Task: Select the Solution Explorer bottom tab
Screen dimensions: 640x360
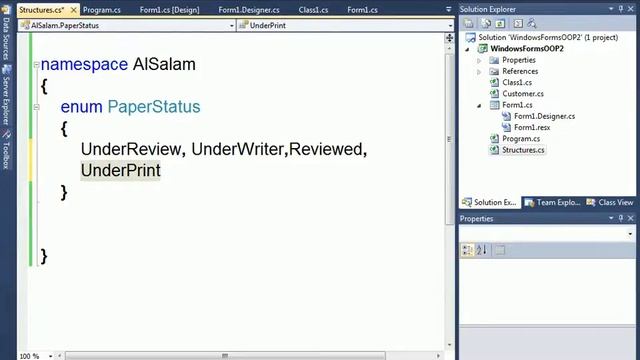Action: tap(489, 202)
